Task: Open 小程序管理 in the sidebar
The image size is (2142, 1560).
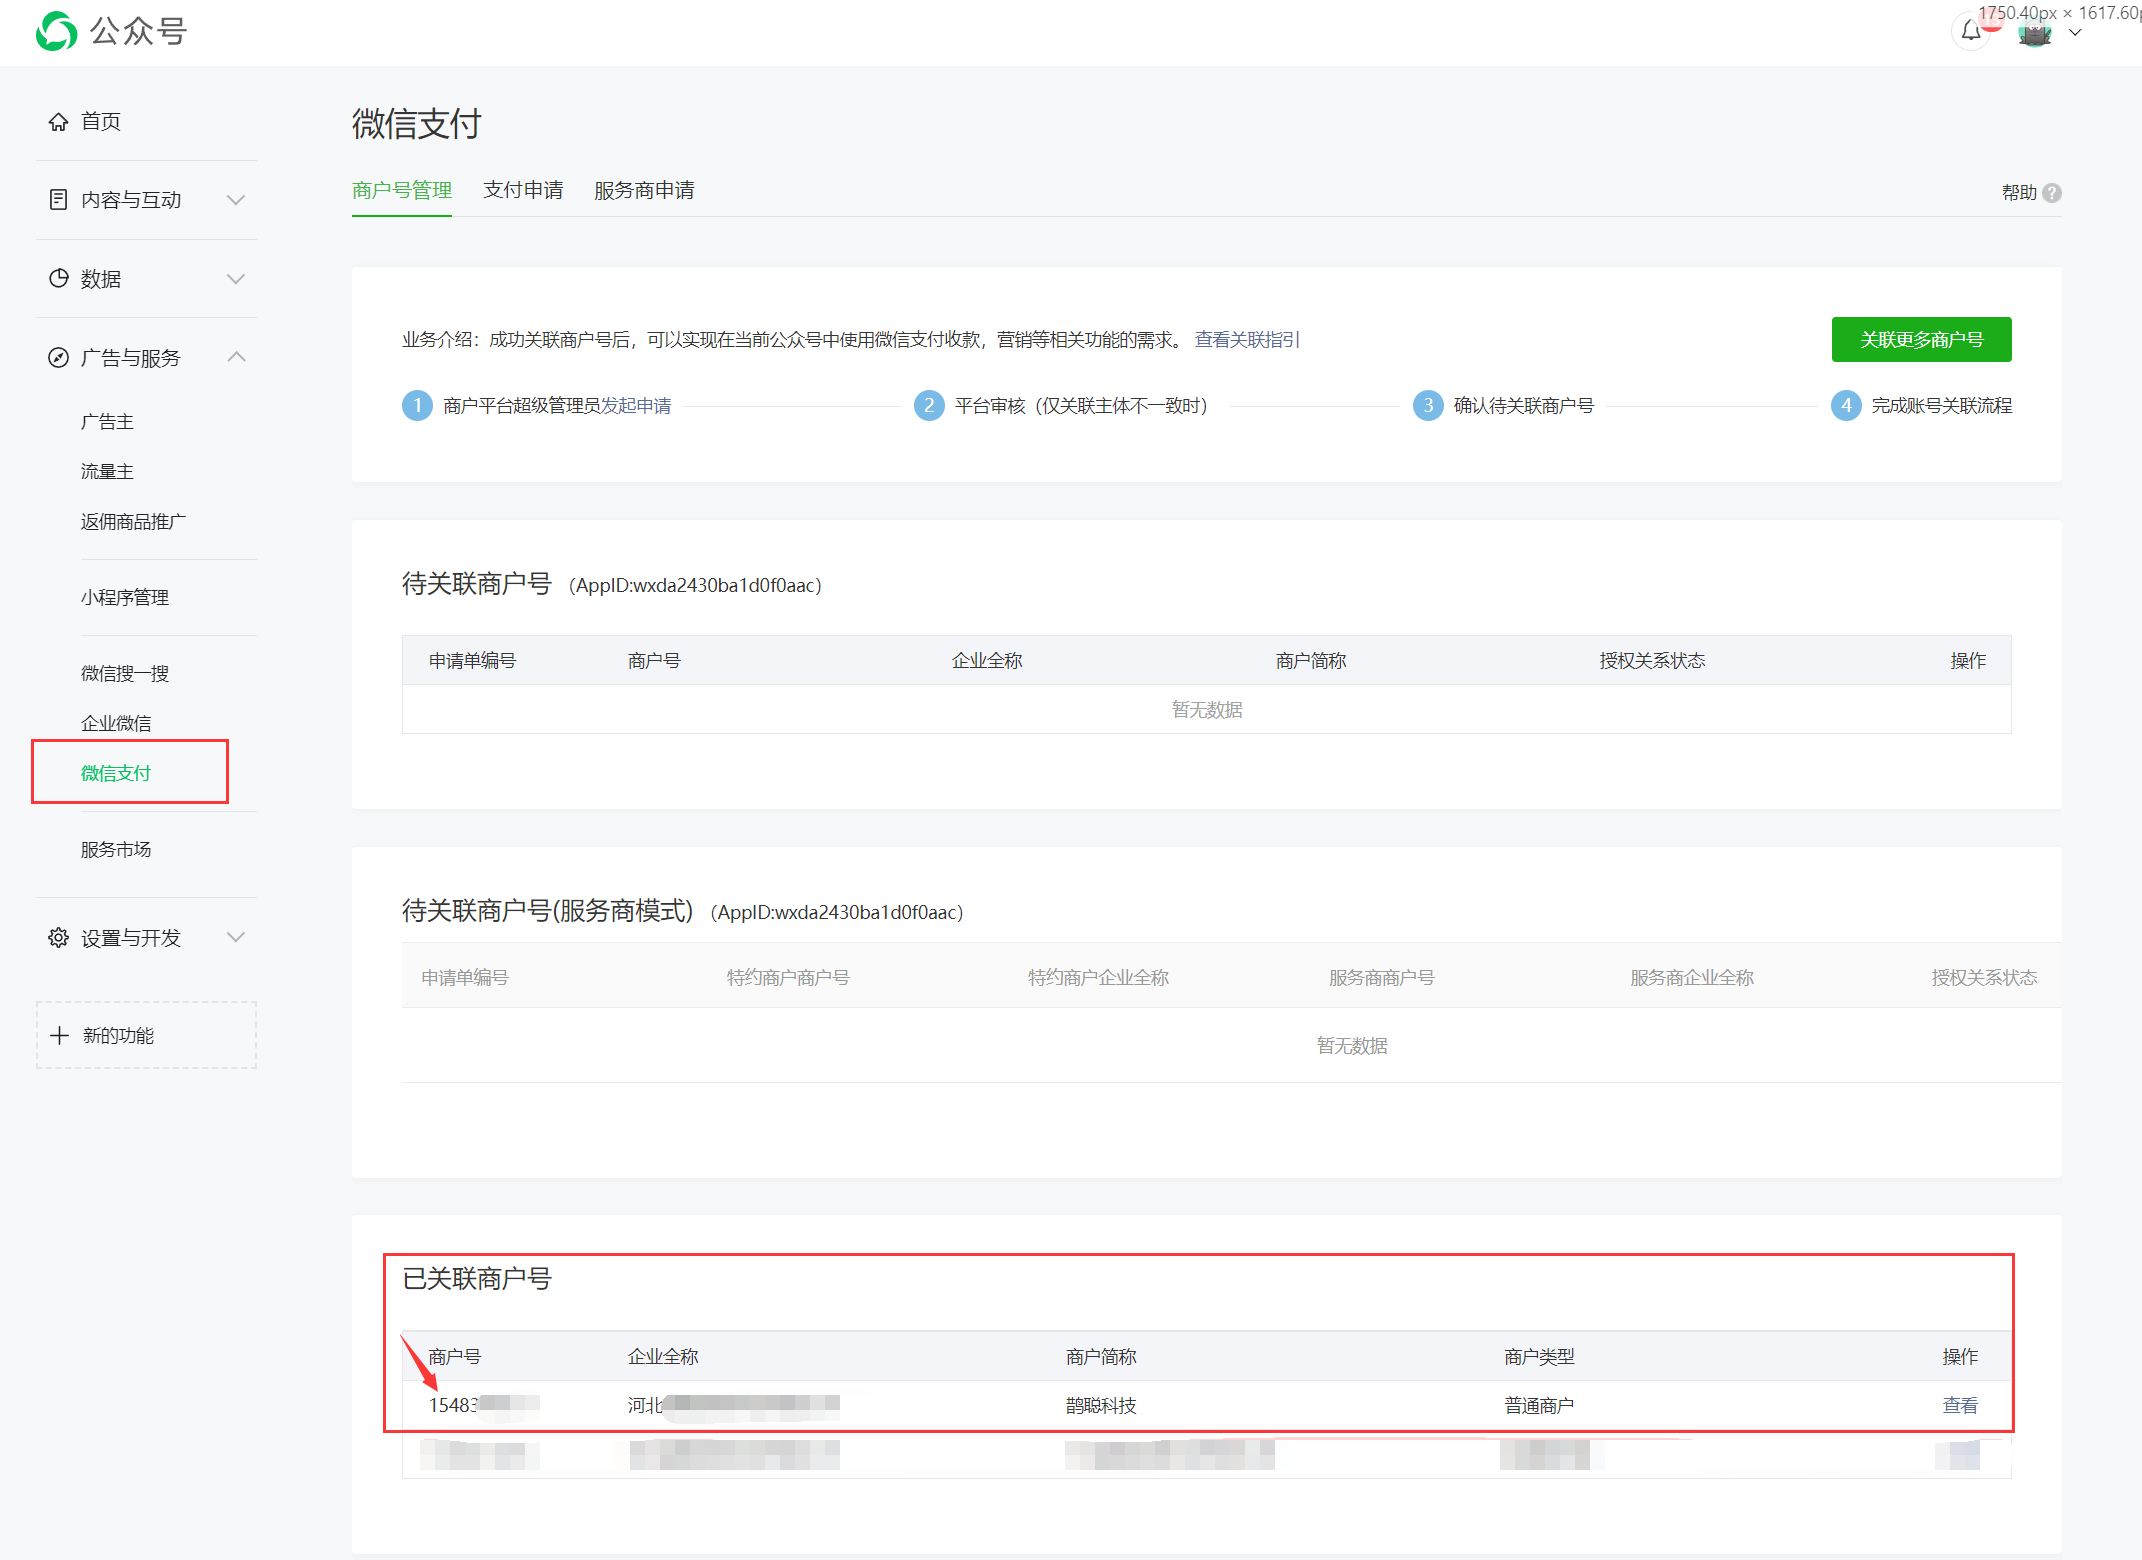Action: click(125, 597)
